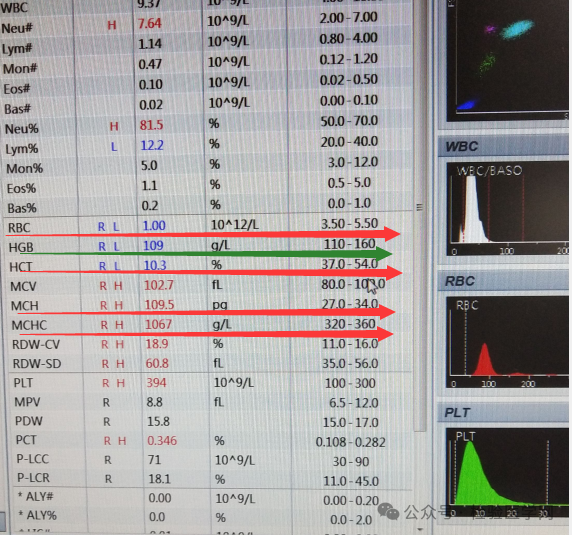Image resolution: width=572 pixels, height=535 pixels.
Task: Click the scrollbar down arrow below results
Action: [420, 529]
